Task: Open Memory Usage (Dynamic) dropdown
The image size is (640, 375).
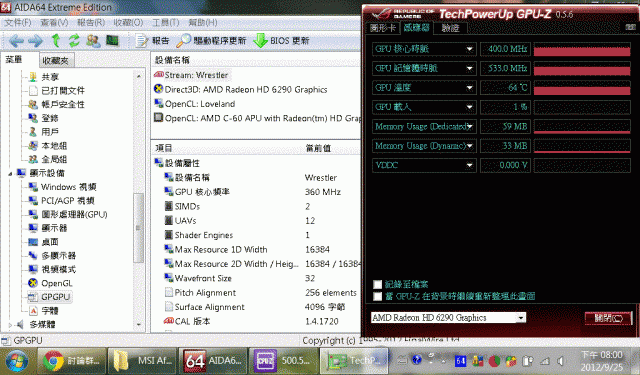Action: [469, 146]
